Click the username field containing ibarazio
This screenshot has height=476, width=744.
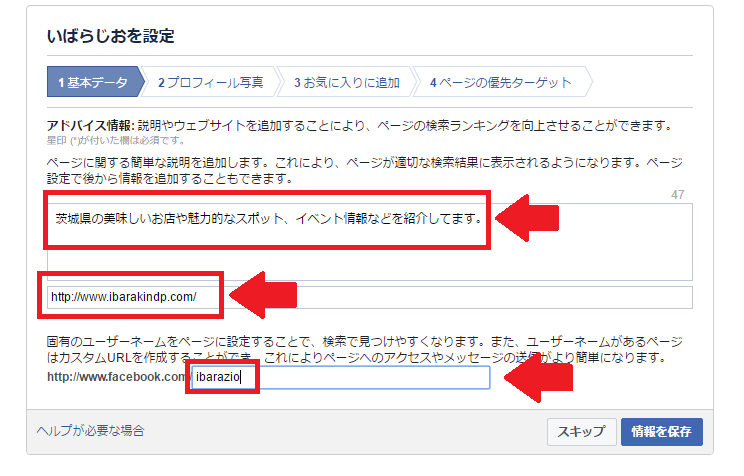coord(341,377)
